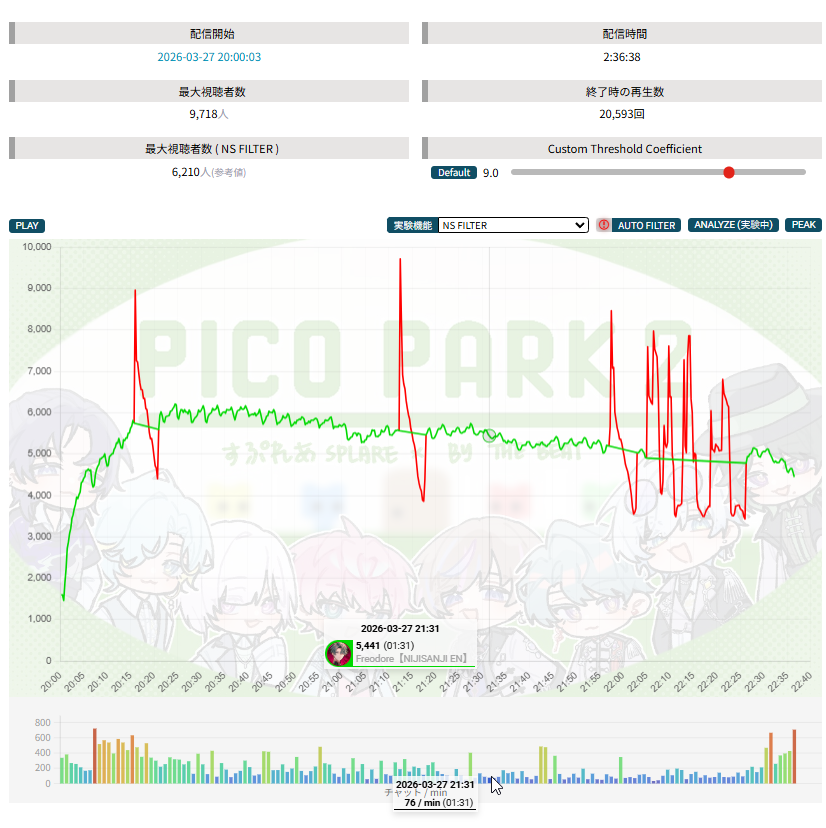Screen dimensions: 826x828
Task: Click the 実験機能 label button
Action: (x=412, y=225)
